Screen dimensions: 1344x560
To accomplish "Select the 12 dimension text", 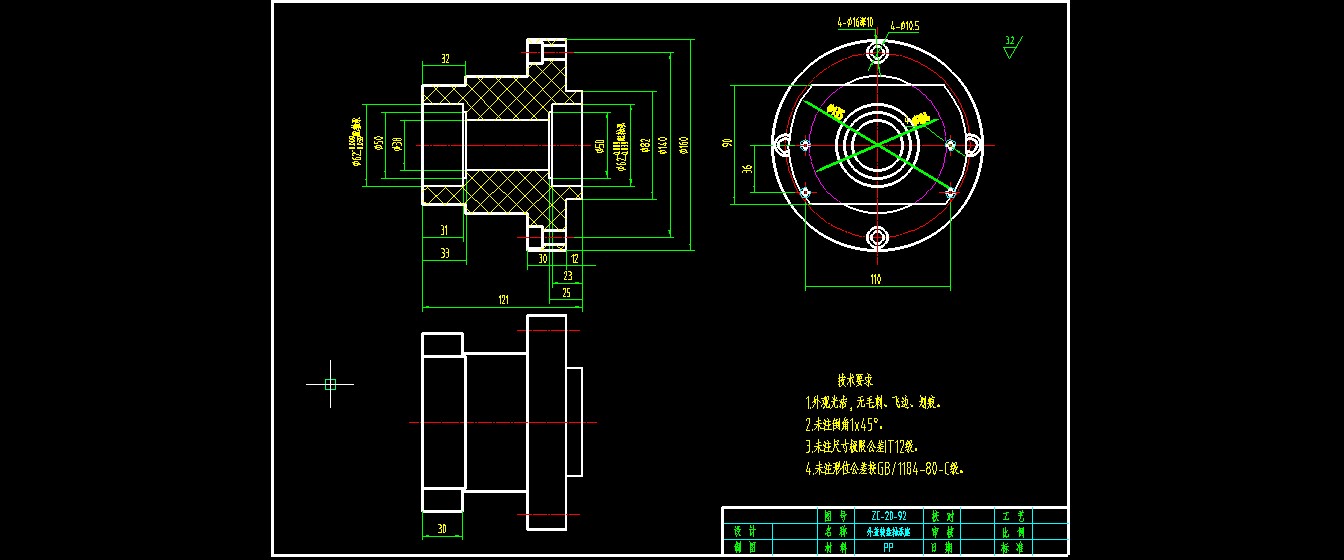I will (575, 258).
